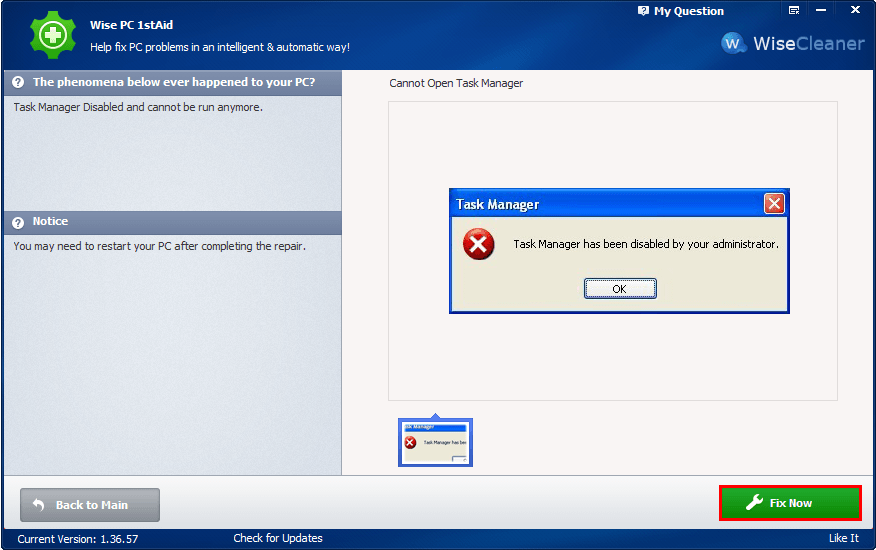Viewport: 876px width, 550px height.
Task: Click the Like It link
Action: (x=843, y=539)
